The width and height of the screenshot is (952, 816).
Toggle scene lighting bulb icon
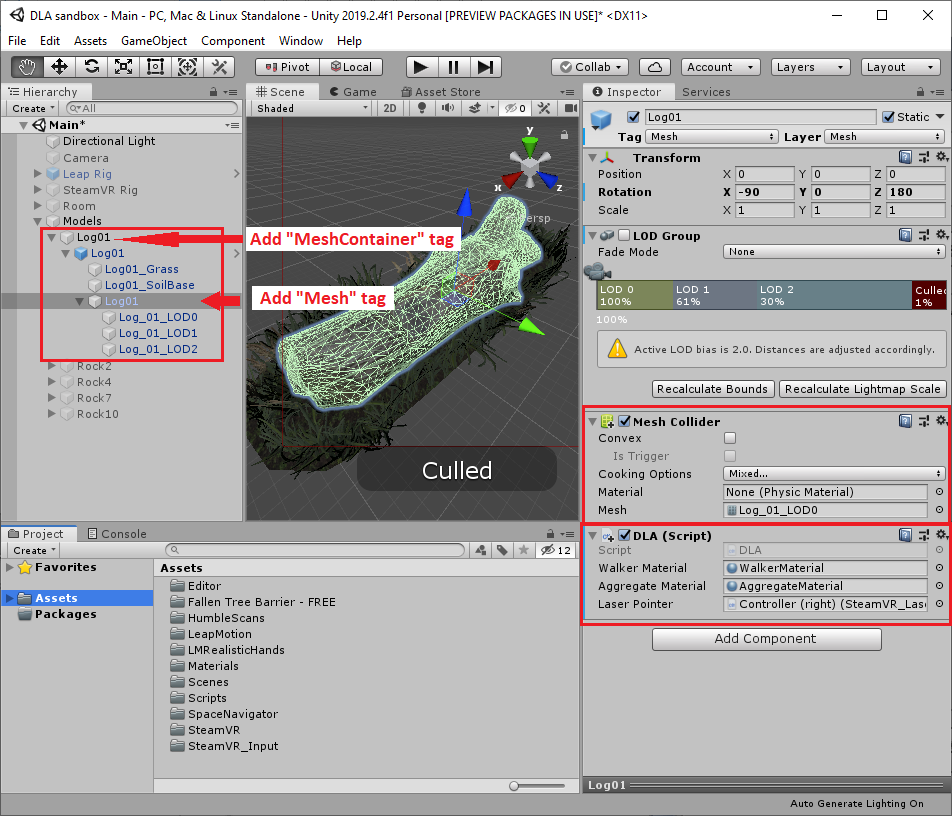click(x=422, y=108)
